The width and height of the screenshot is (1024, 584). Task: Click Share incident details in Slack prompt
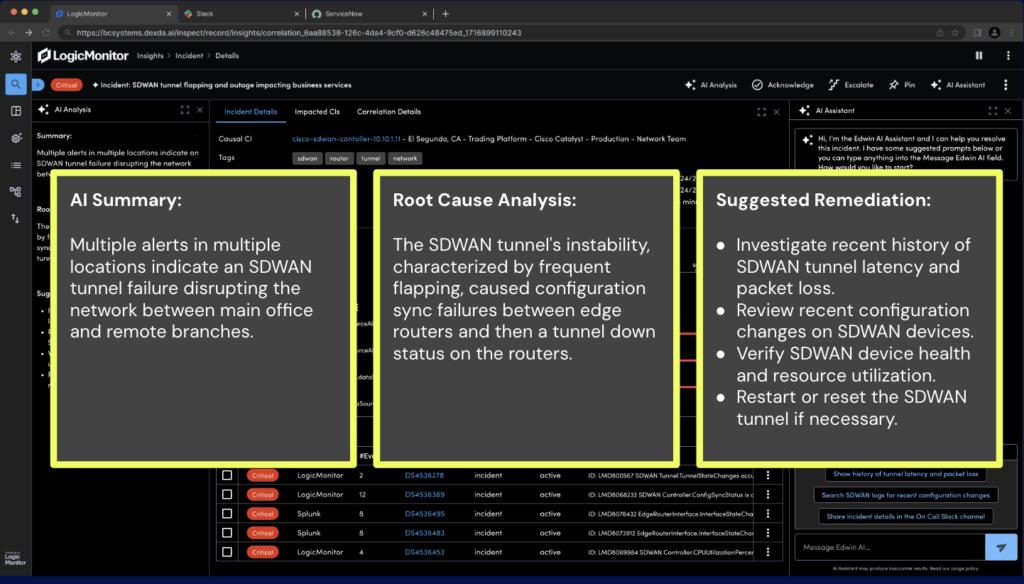(x=906, y=516)
